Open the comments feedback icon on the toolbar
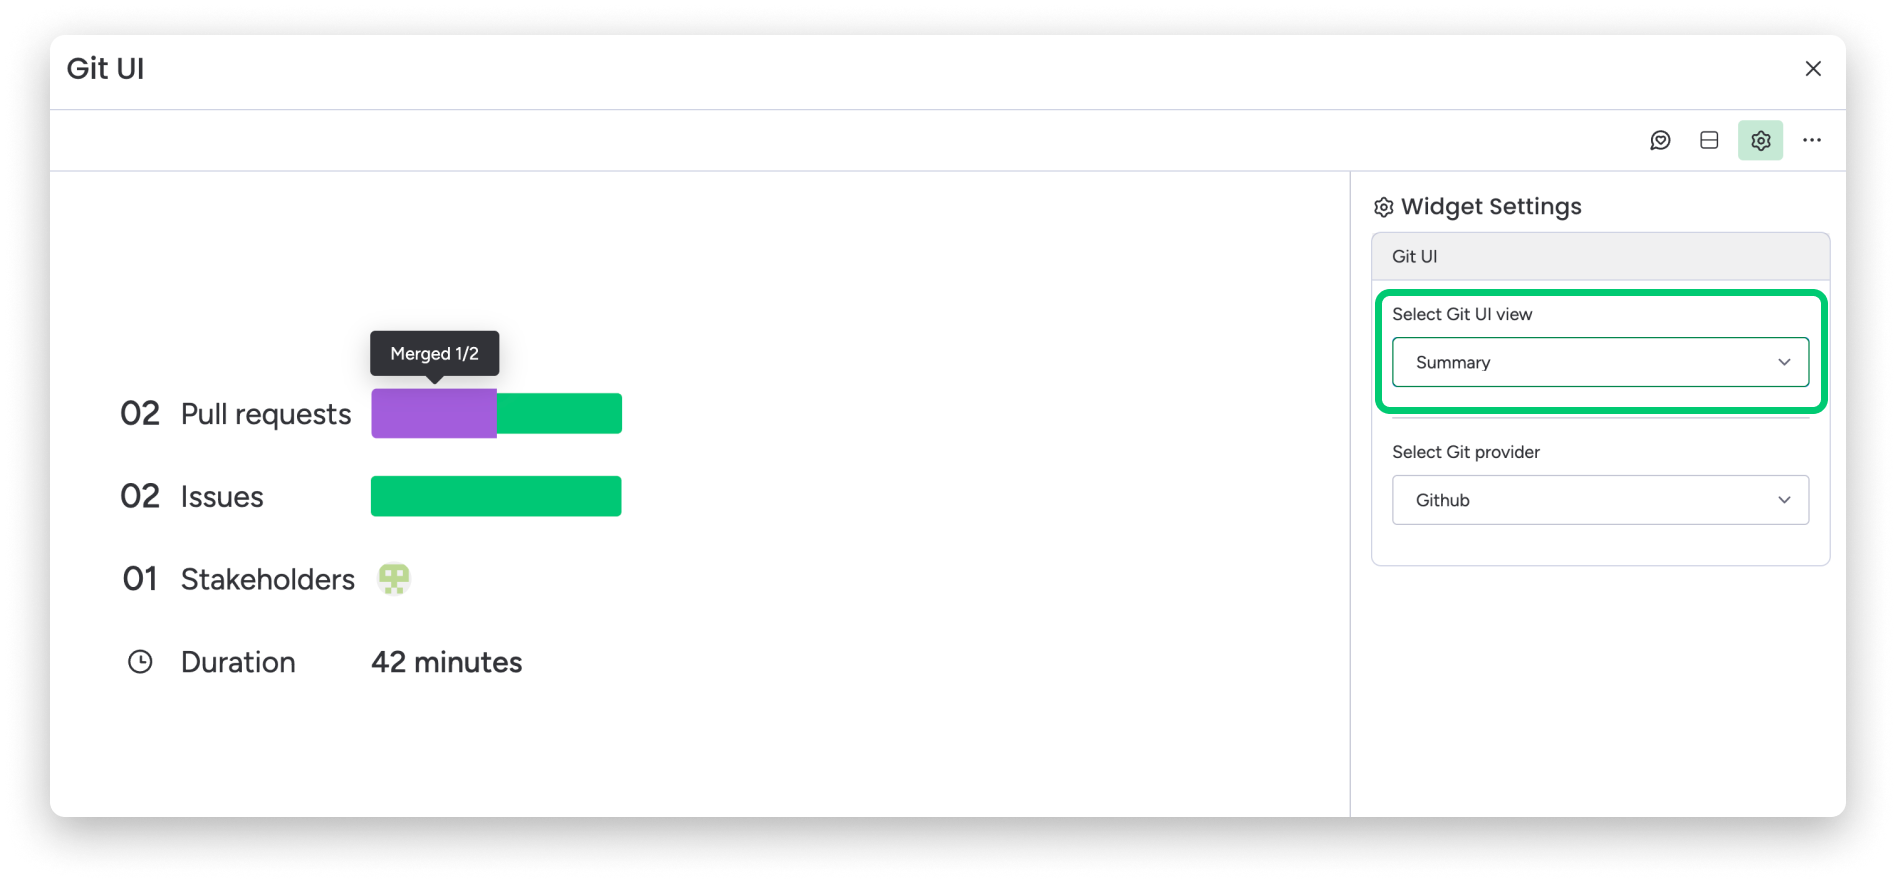Image resolution: width=1896 pixels, height=882 pixels. pyautogui.click(x=1660, y=140)
